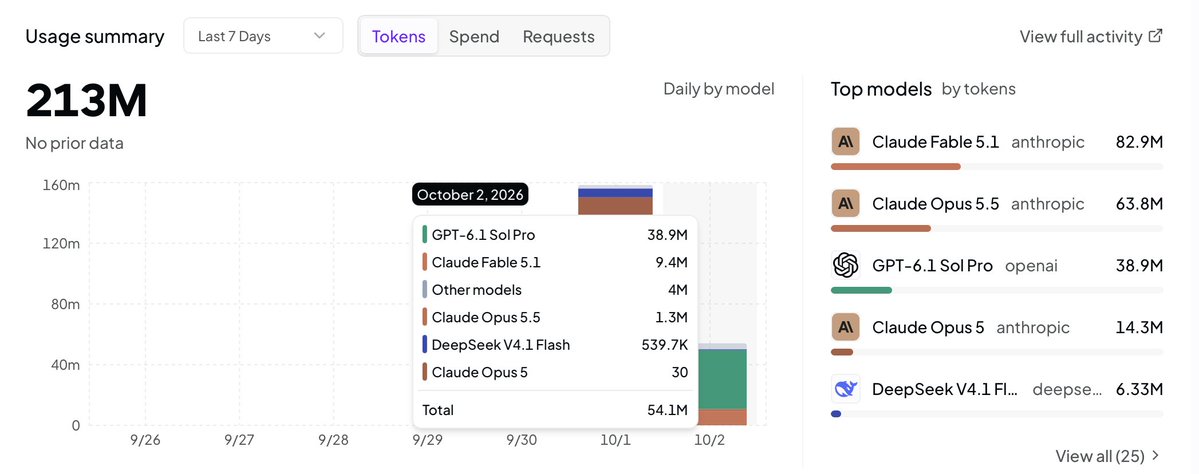Image resolution: width=1199 pixels, height=474 pixels.
Task: Click the green segment of the 10/2 bar
Action: pyautogui.click(x=721, y=378)
